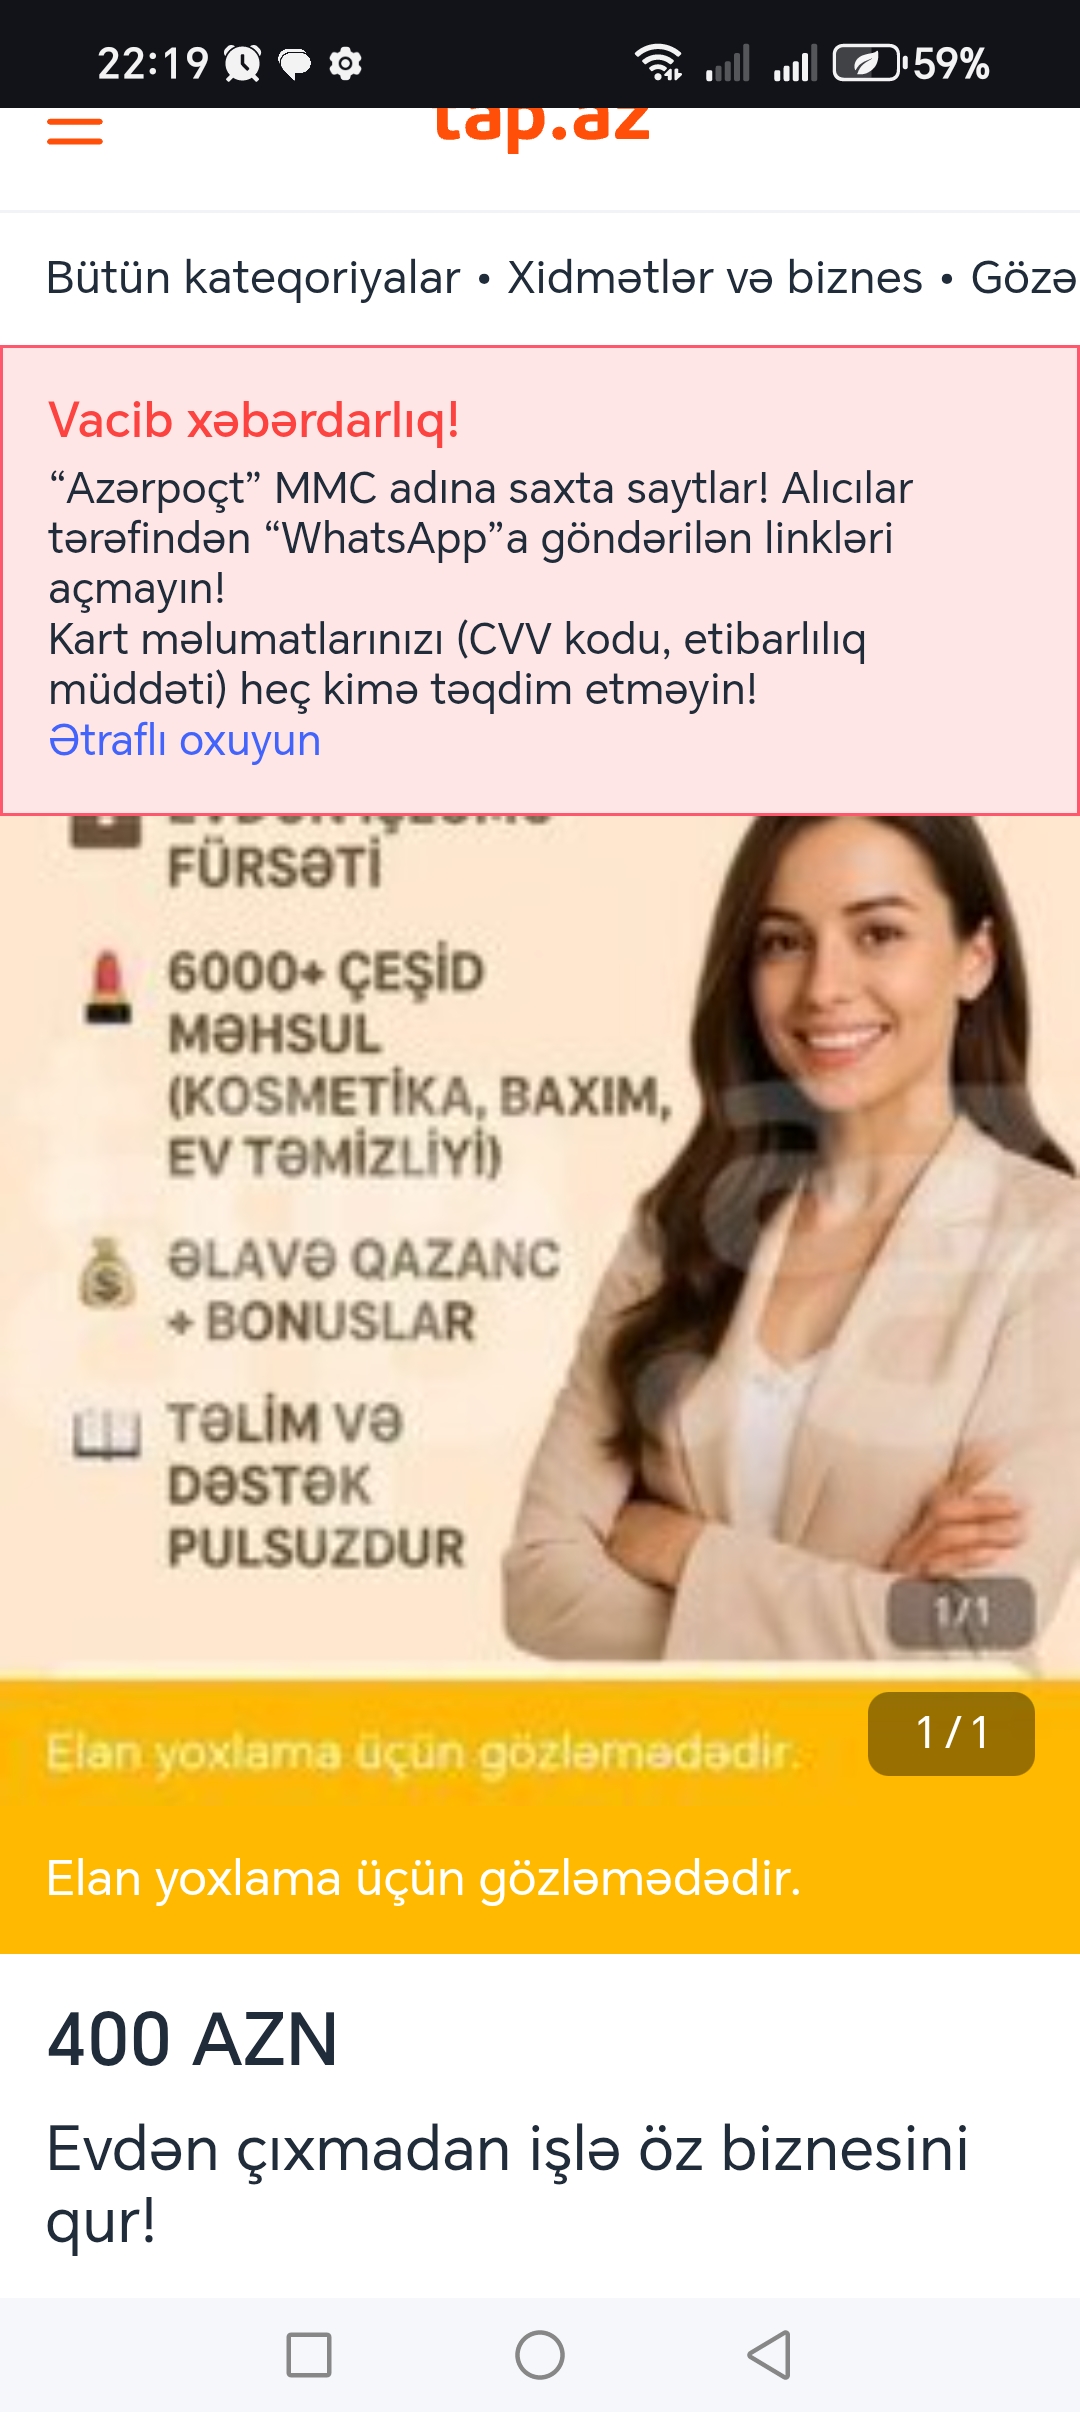
Task: Tap the Evdən çıxmadan işlə listing title
Action: pos(507,2184)
